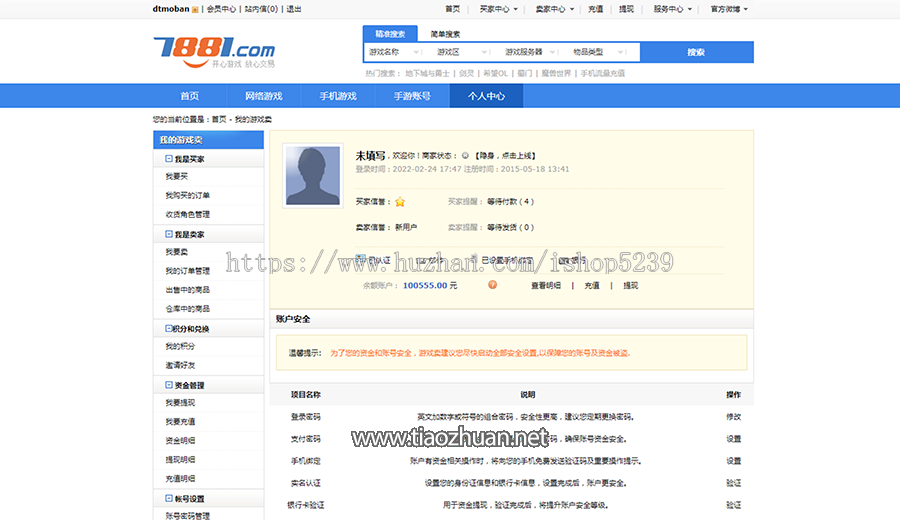Click the orange question mark beside balance

[492, 285]
